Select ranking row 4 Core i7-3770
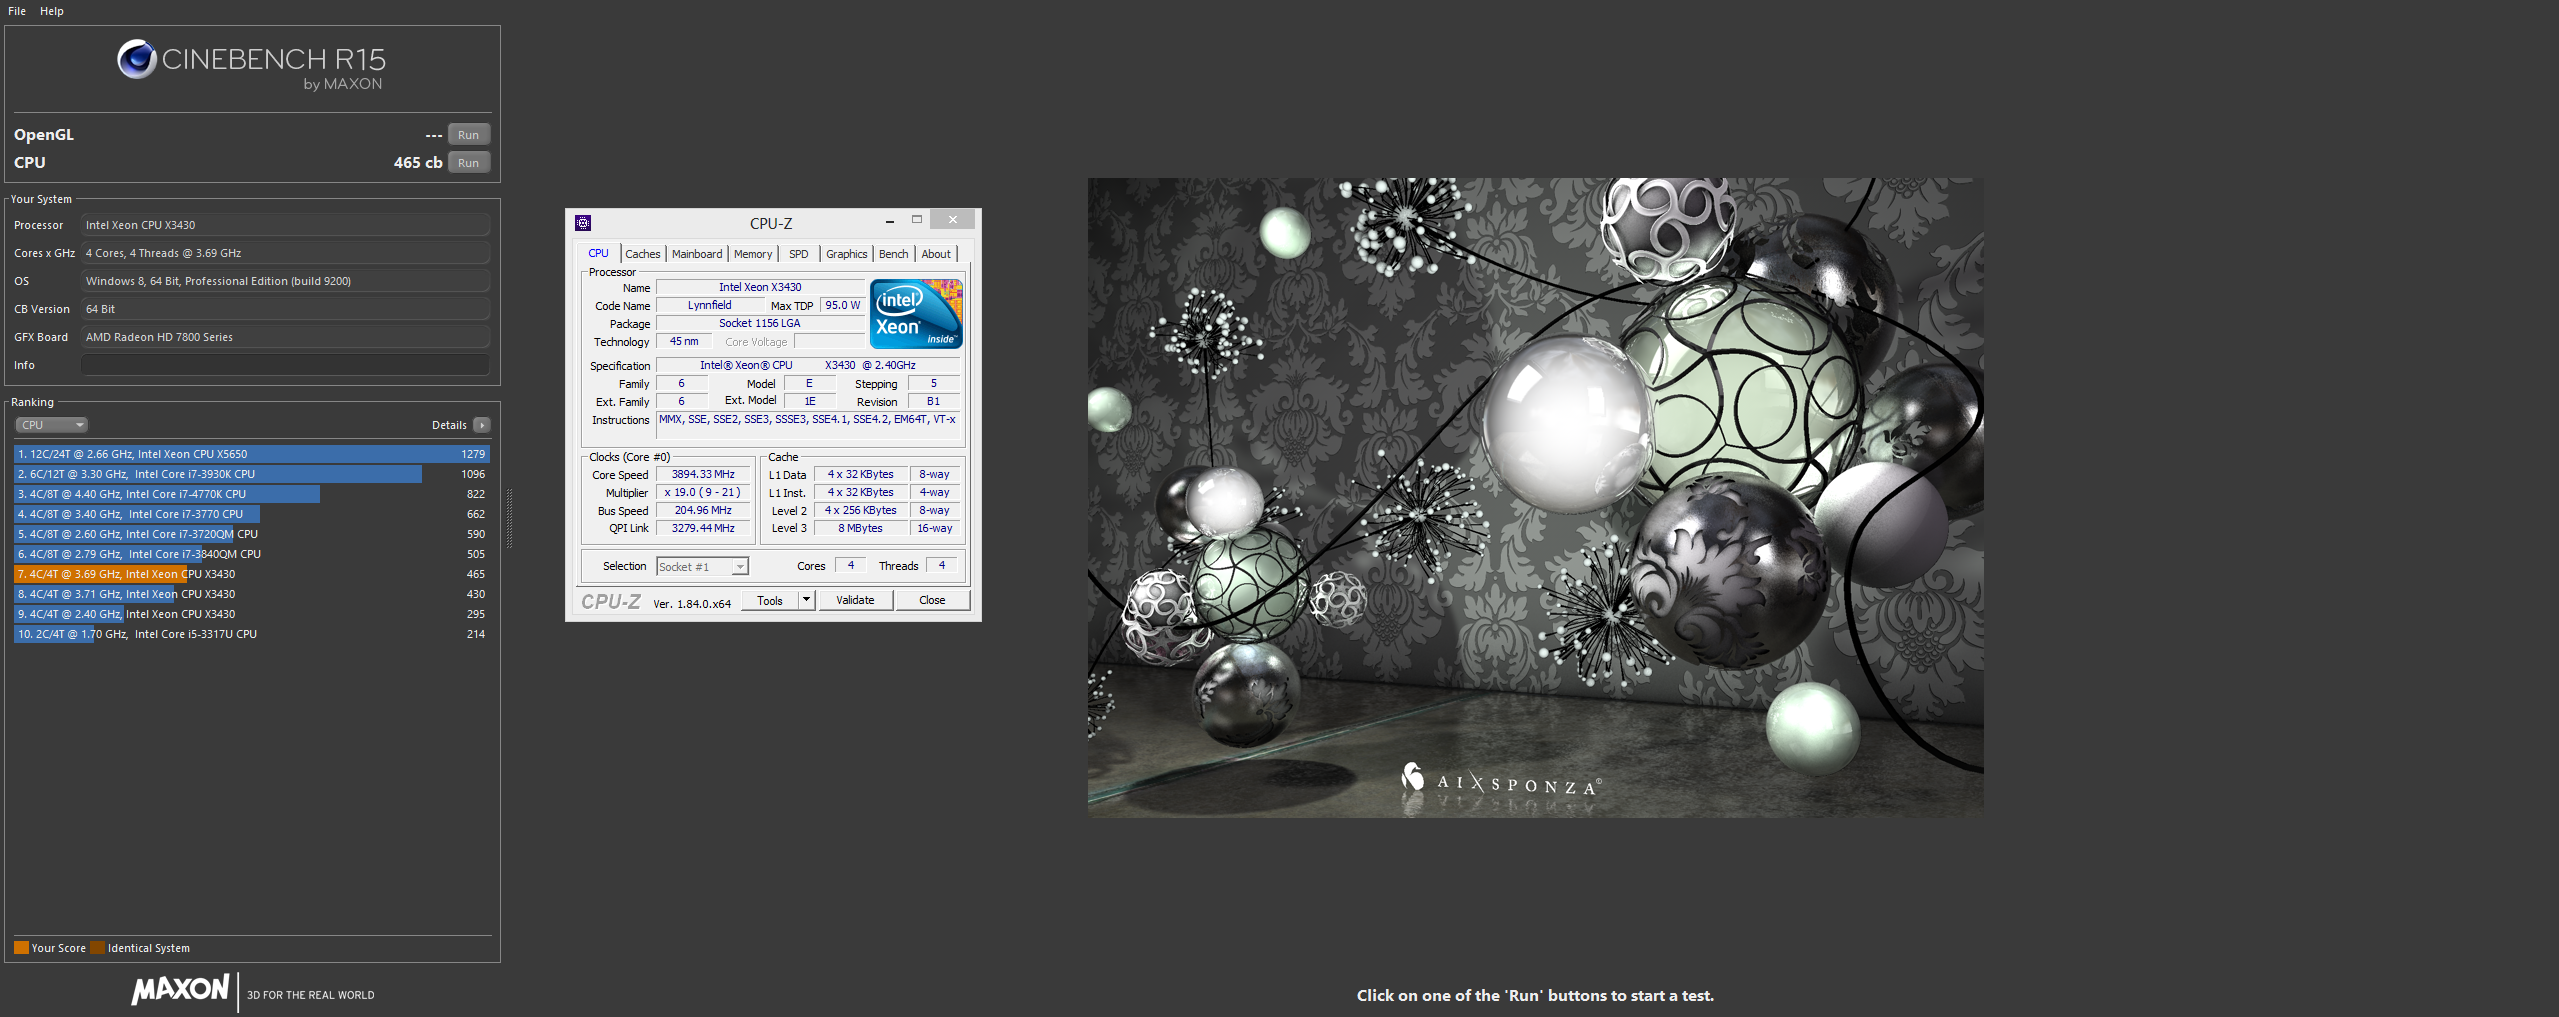This screenshot has height=1017, width=2559. 251,514
